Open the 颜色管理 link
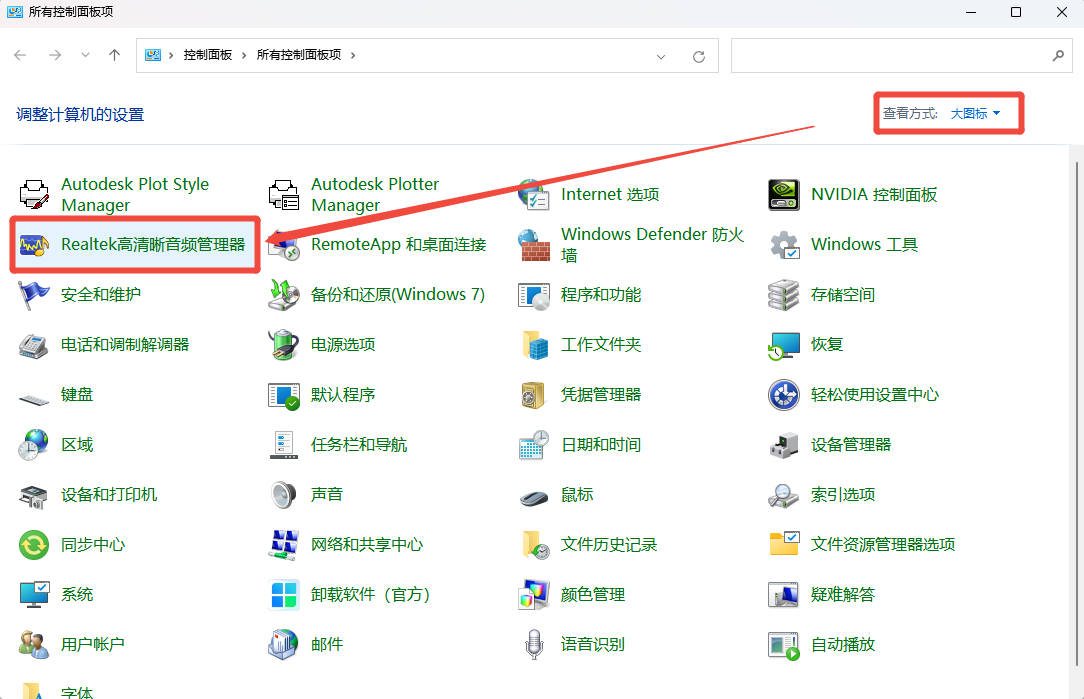The image size is (1084, 699). 592,595
